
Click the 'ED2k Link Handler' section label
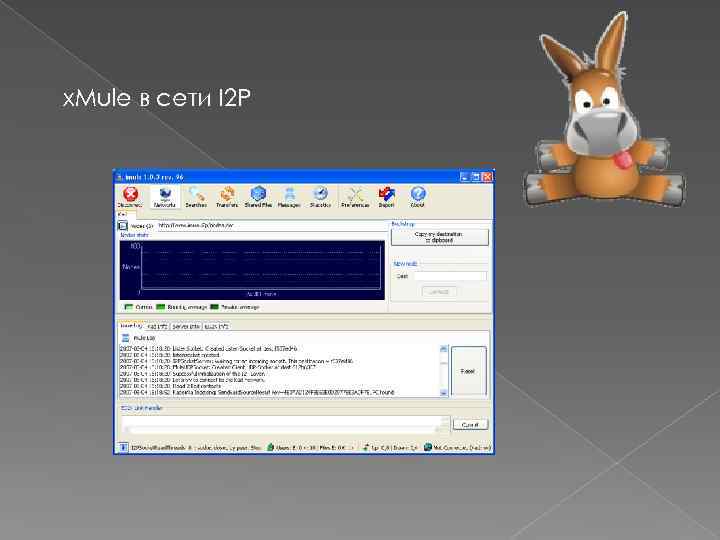point(141,408)
